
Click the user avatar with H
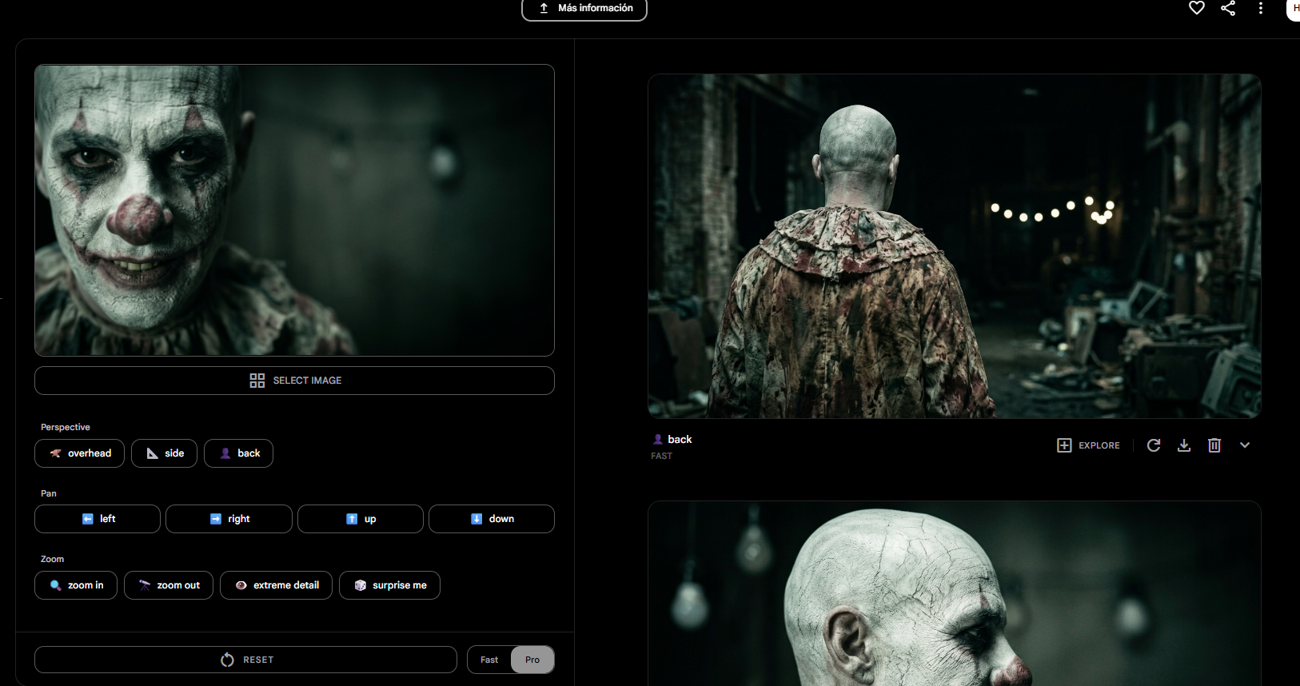(x=1293, y=8)
